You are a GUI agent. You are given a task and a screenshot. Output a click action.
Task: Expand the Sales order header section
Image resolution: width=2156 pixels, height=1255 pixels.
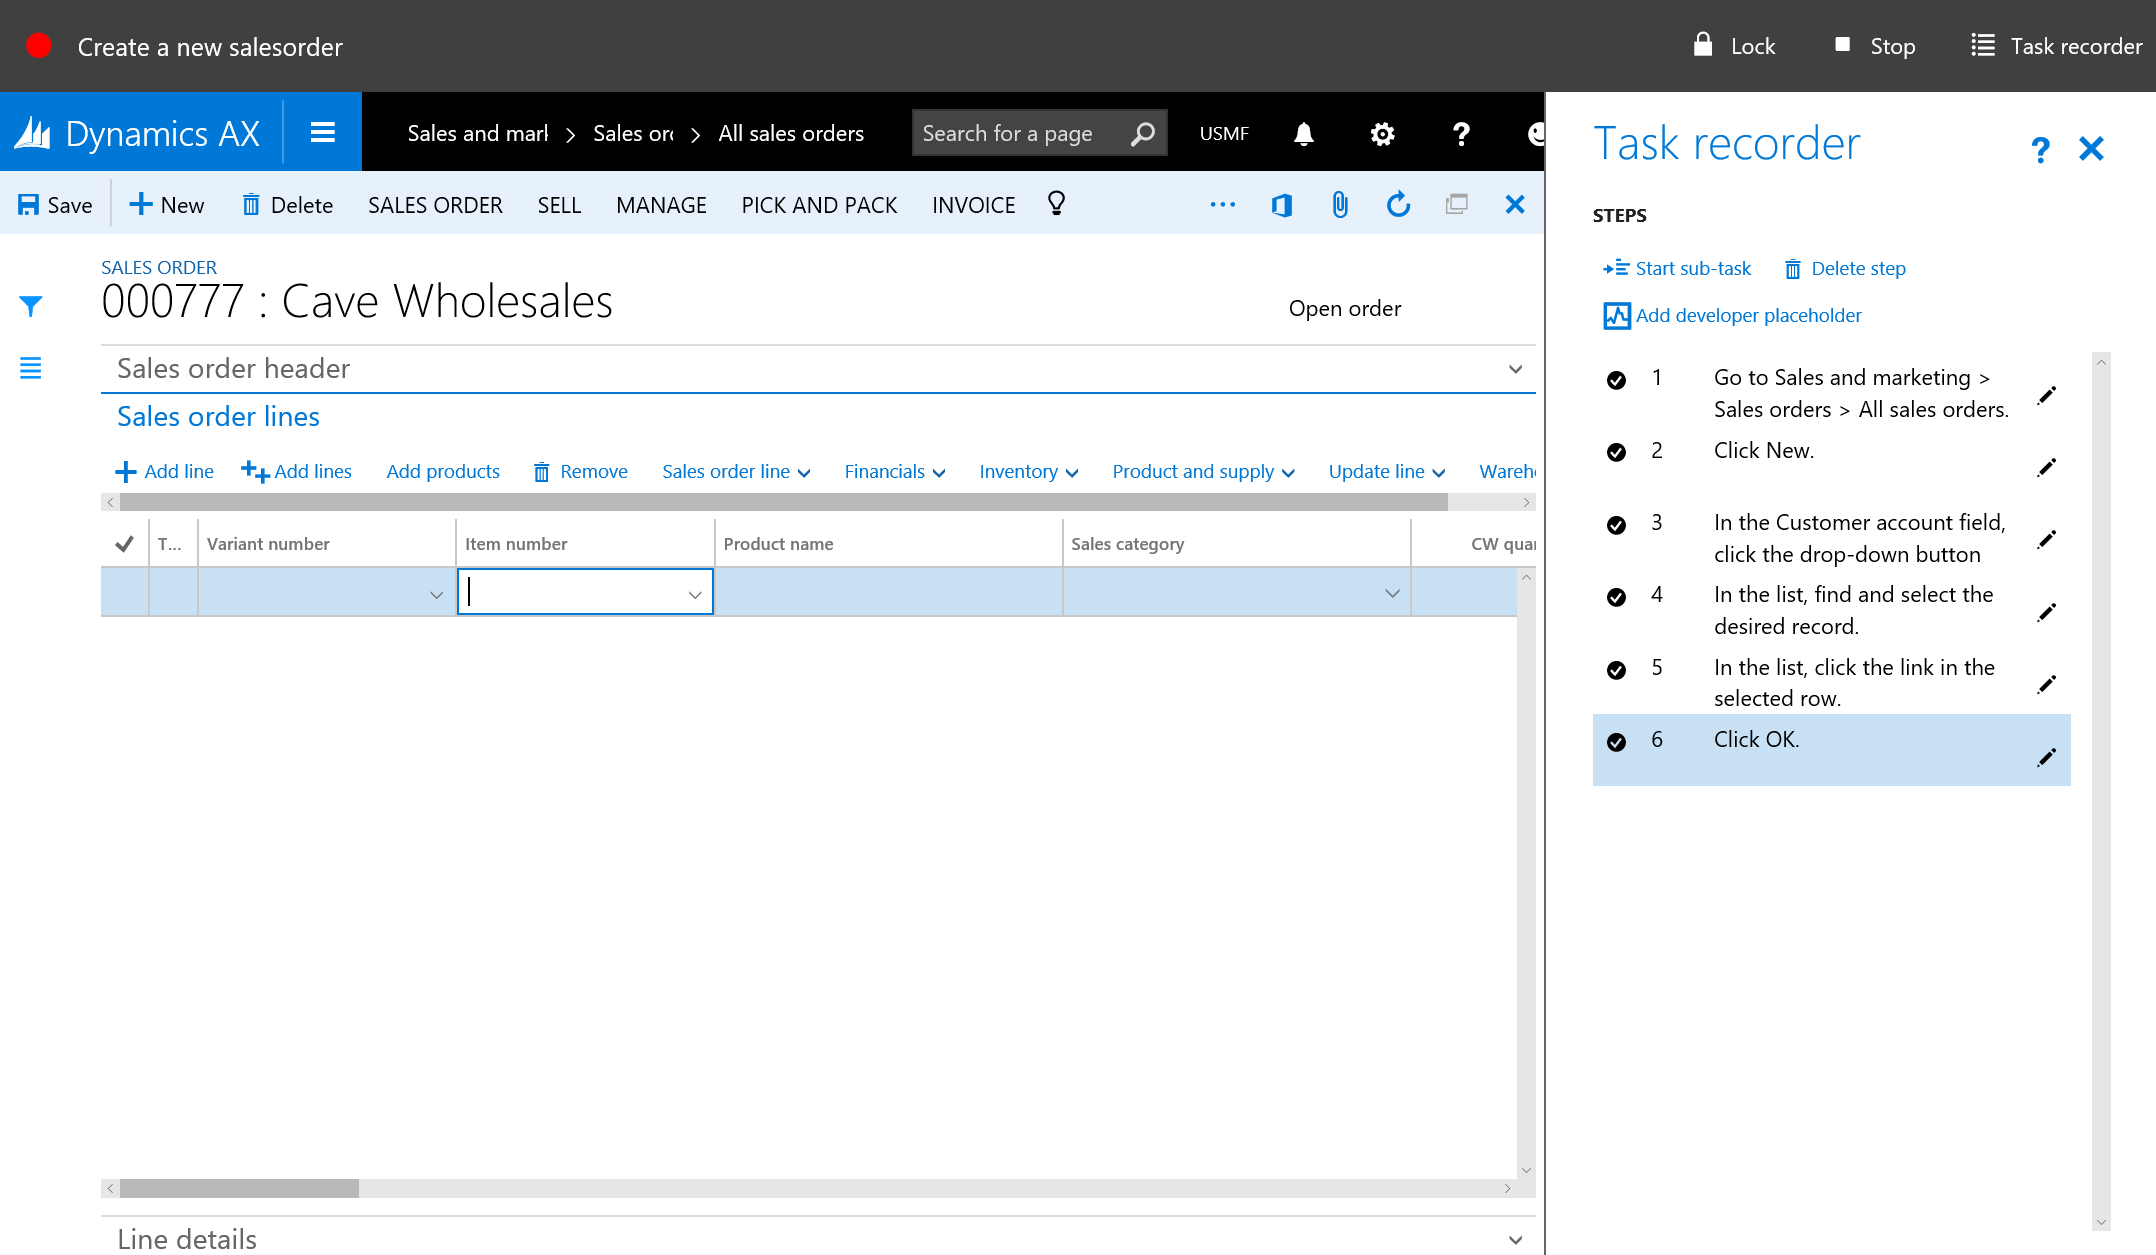pyautogui.click(x=1515, y=369)
